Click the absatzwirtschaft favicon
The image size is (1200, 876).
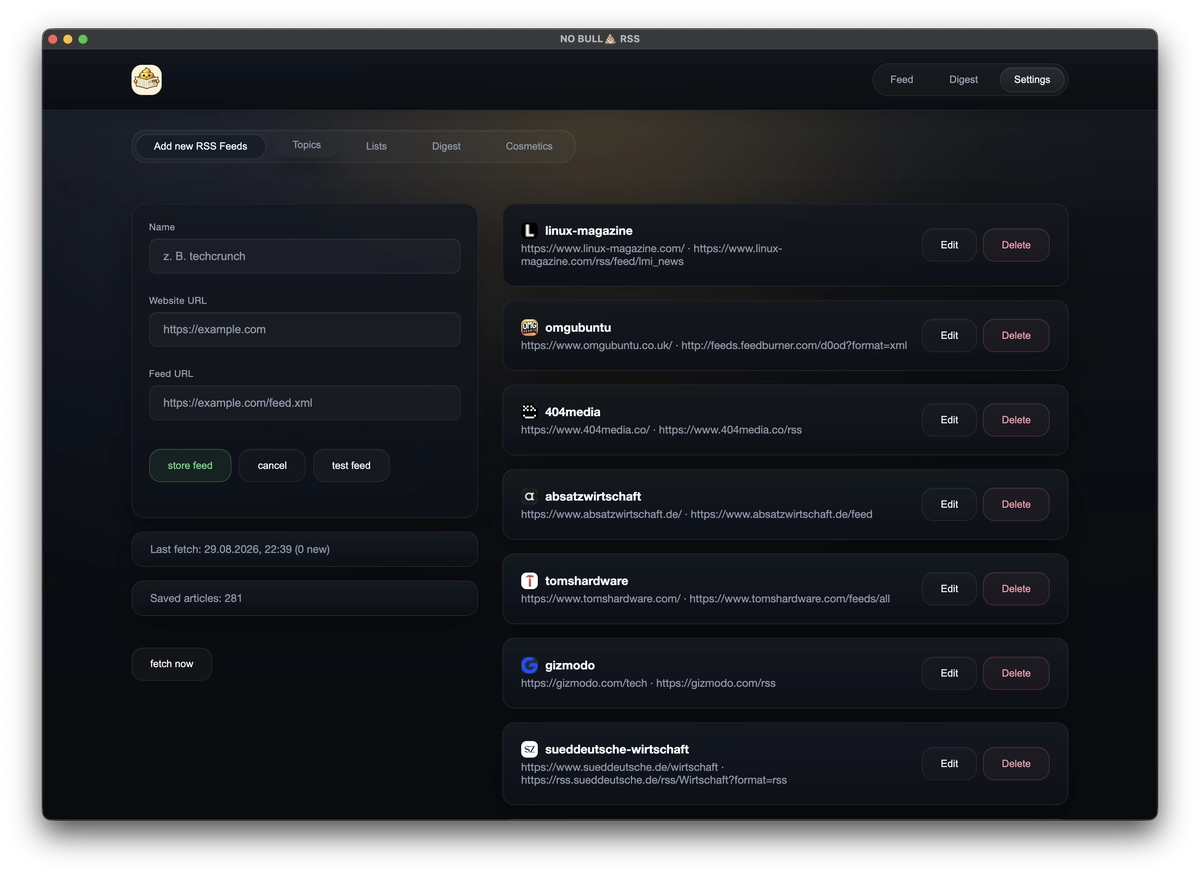pyautogui.click(x=529, y=496)
